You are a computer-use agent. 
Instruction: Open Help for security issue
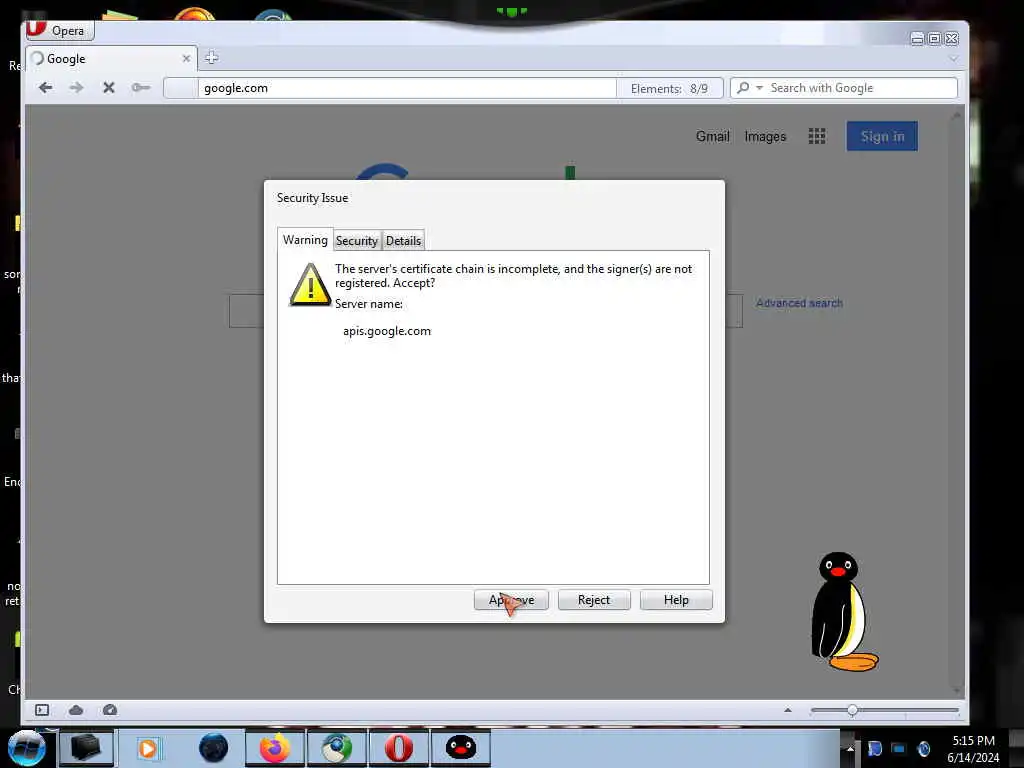[676, 600]
